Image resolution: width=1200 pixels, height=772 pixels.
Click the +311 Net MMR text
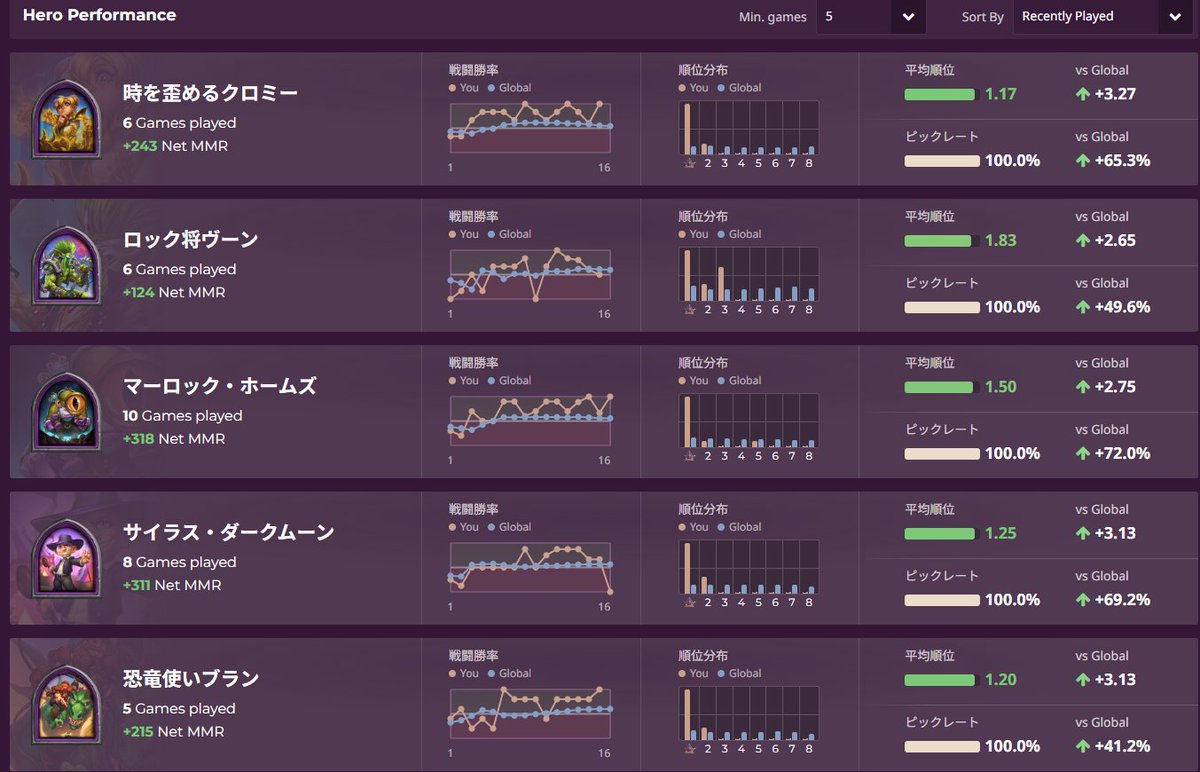[x=172, y=585]
